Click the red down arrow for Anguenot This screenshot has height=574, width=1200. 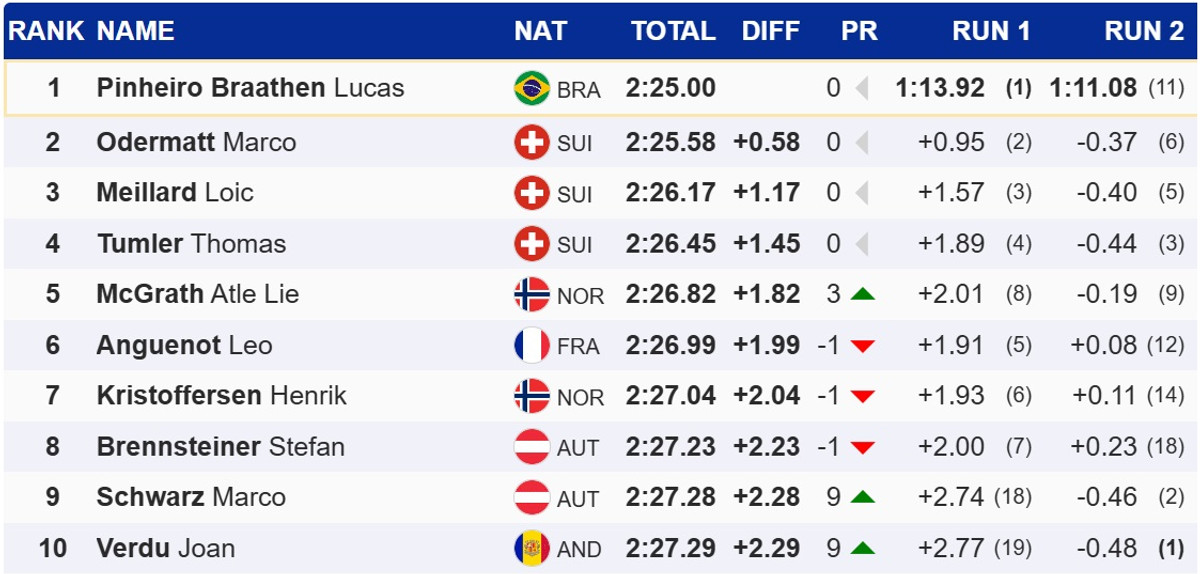[863, 346]
